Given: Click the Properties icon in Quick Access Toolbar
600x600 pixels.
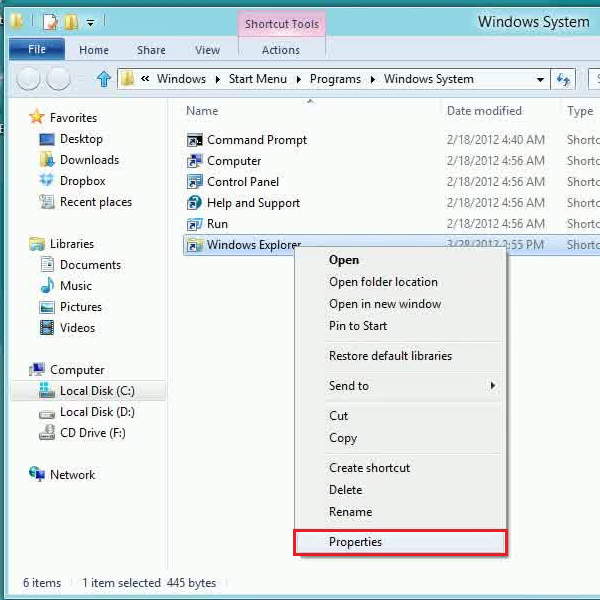Looking at the screenshot, I should click(50, 22).
